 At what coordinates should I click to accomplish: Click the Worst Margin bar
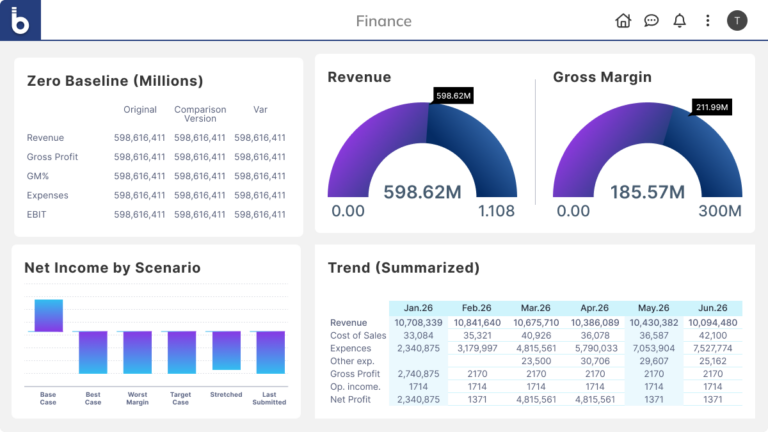coord(137,352)
